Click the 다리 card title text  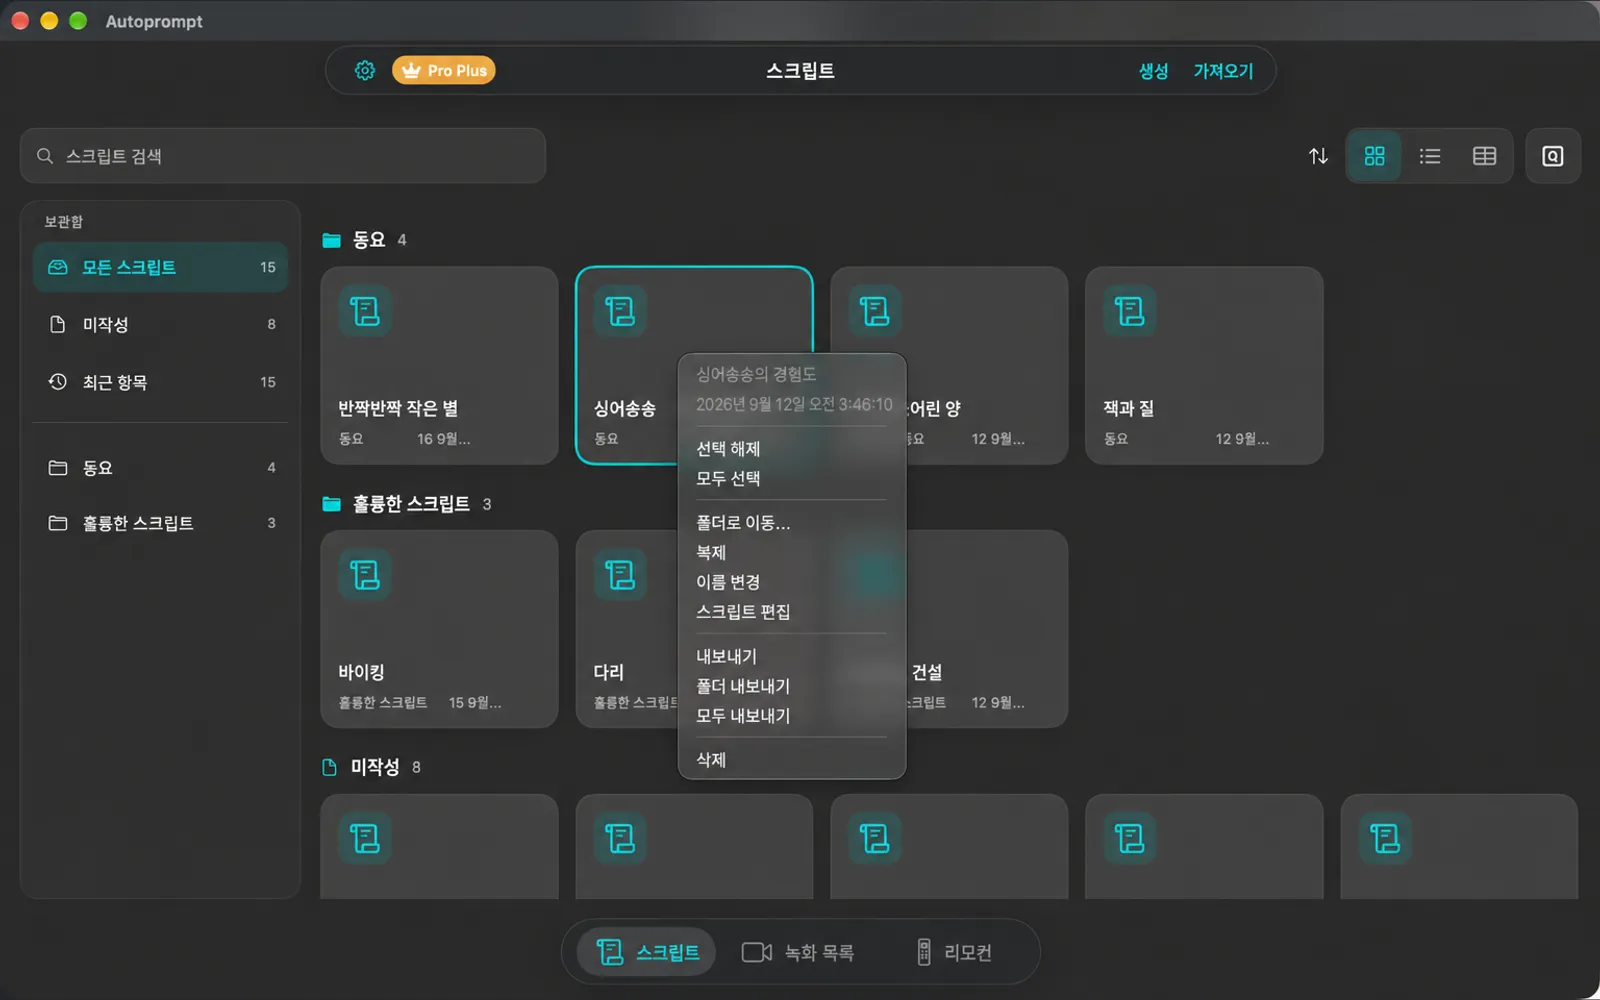coord(609,672)
